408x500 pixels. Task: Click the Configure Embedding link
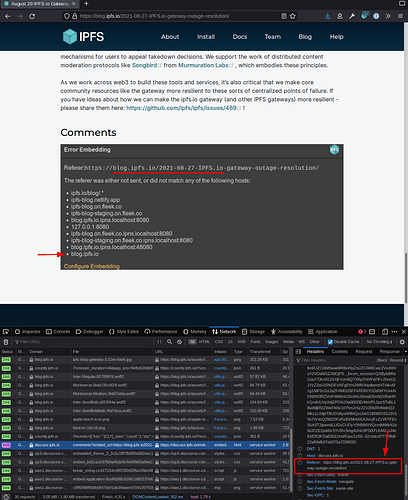click(x=92, y=266)
